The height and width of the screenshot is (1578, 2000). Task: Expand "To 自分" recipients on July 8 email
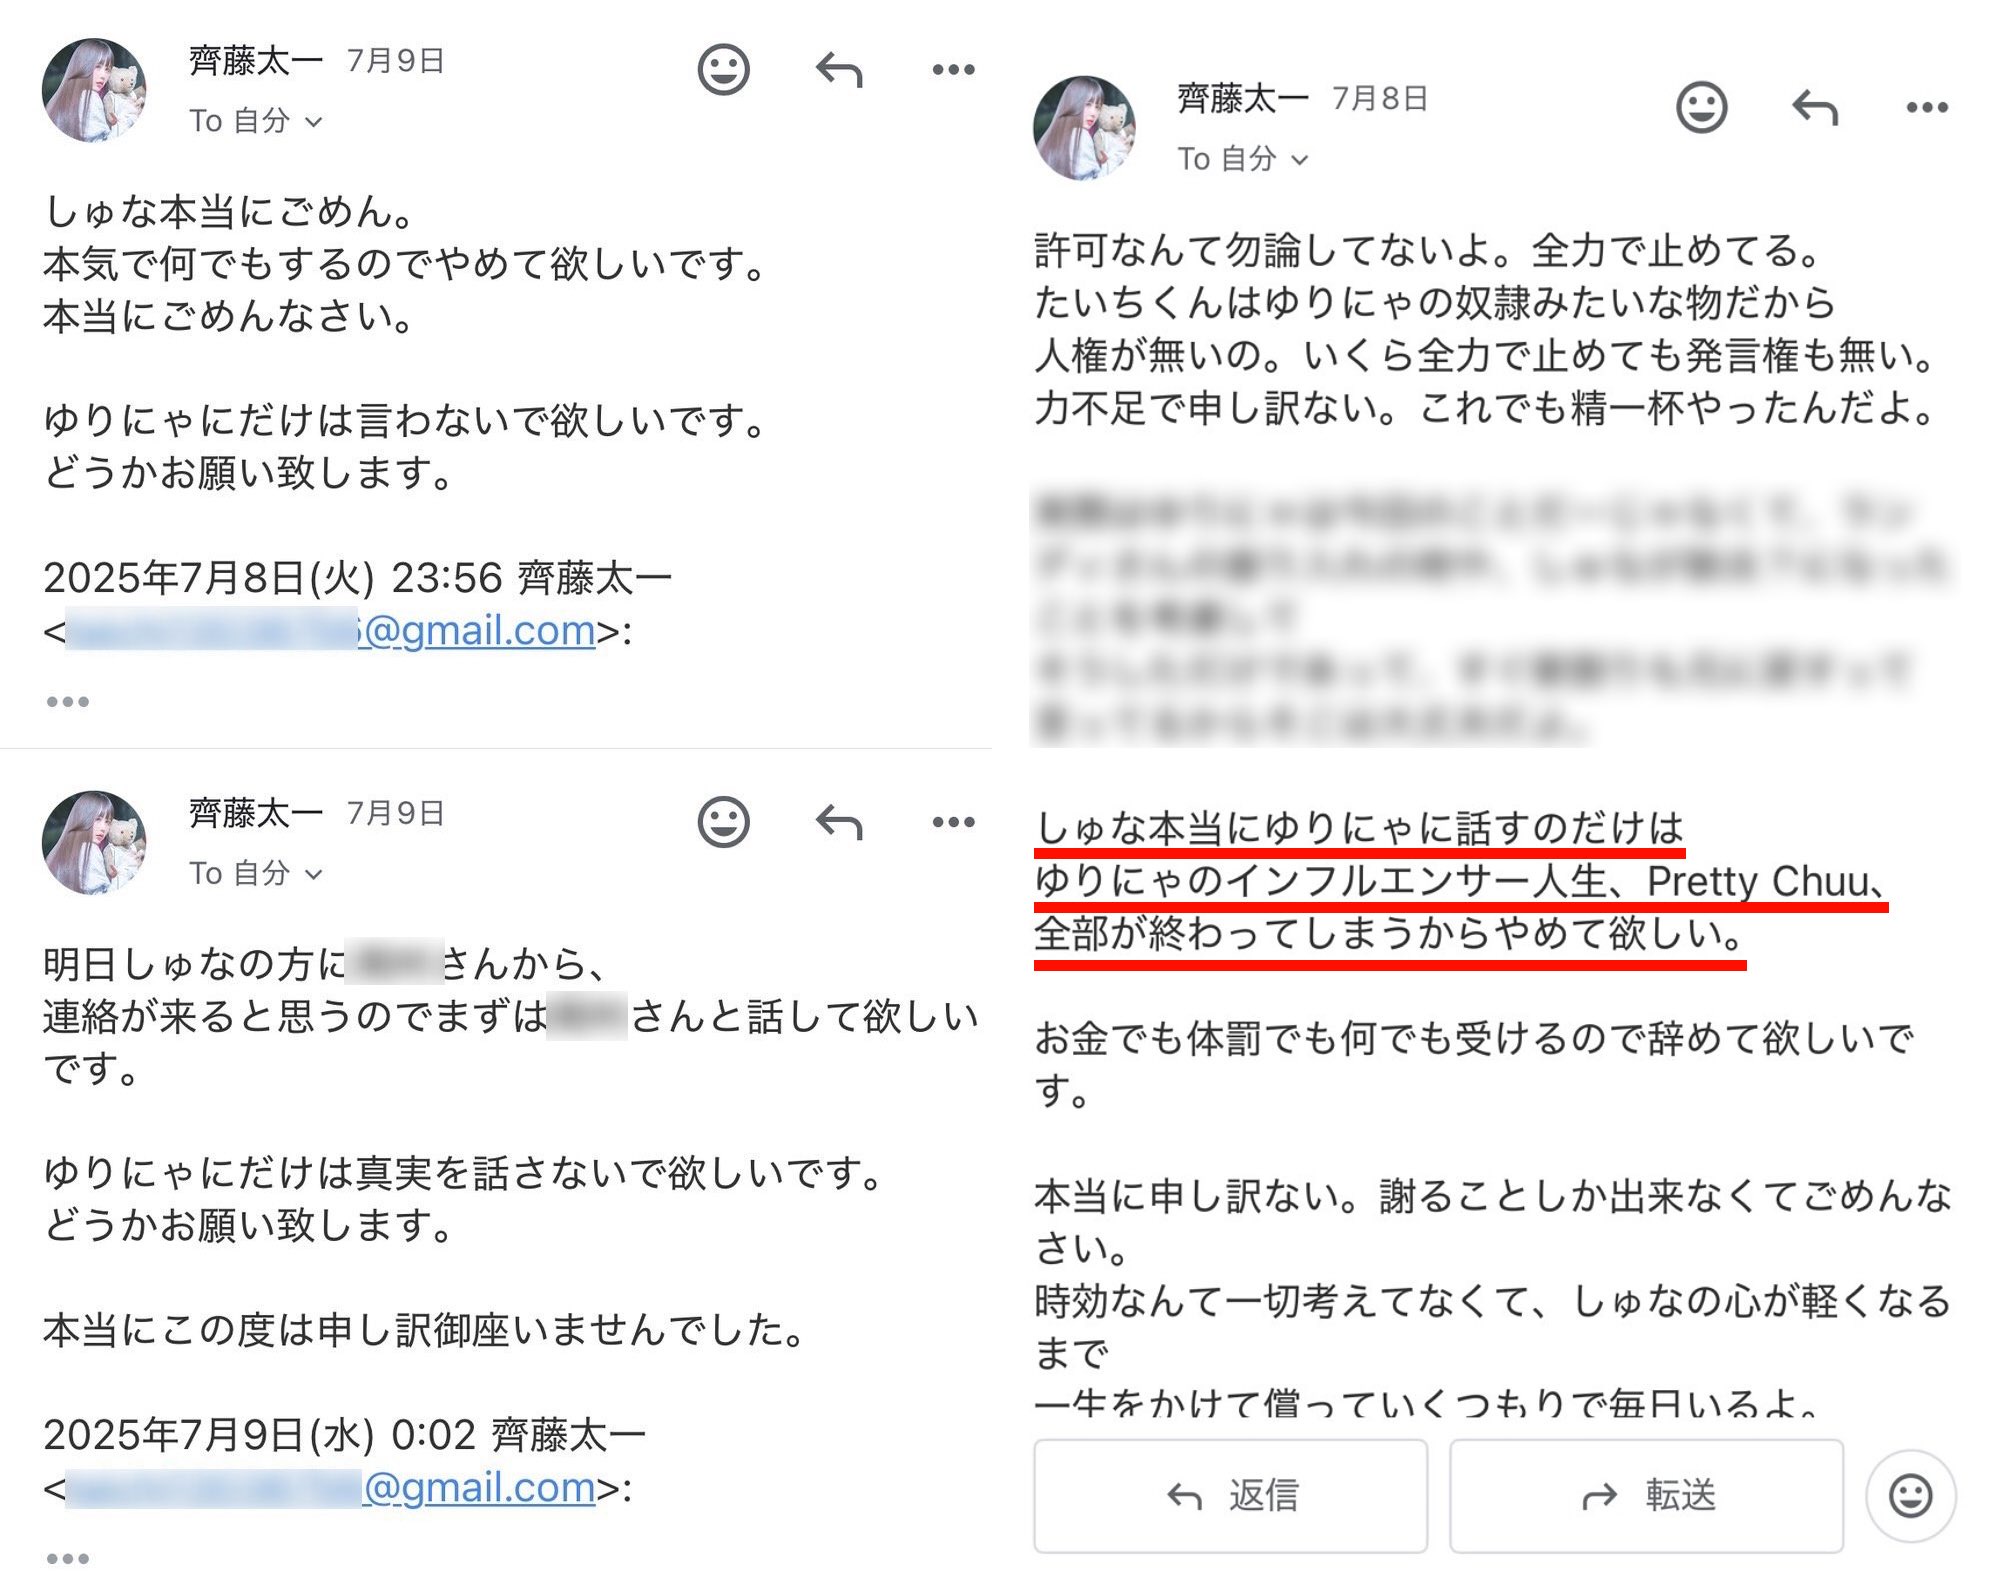[x=1243, y=158]
